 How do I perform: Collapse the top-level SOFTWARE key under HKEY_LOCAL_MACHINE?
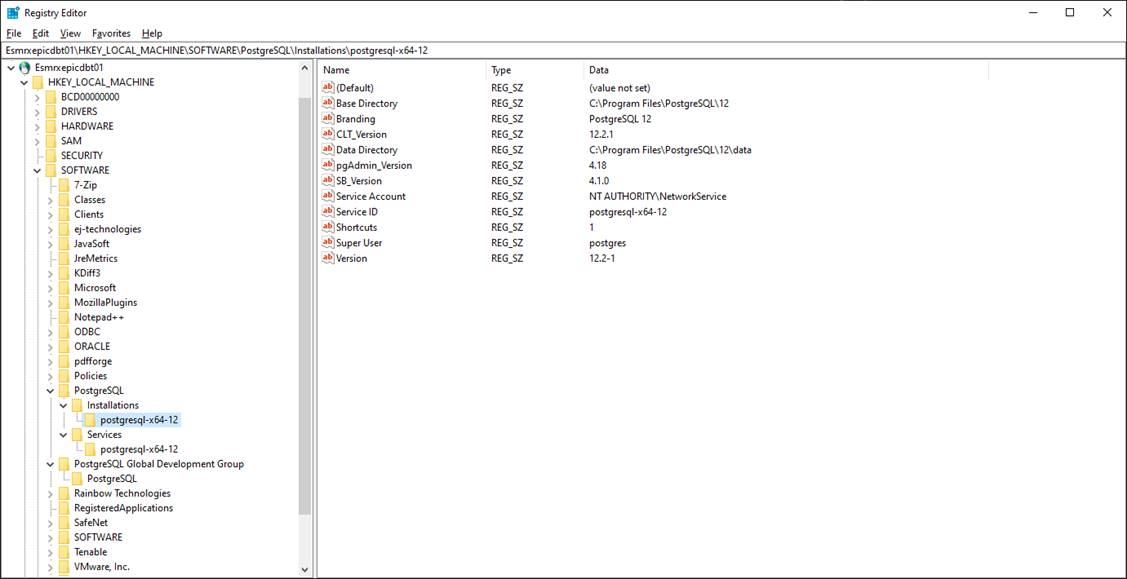click(x=37, y=170)
